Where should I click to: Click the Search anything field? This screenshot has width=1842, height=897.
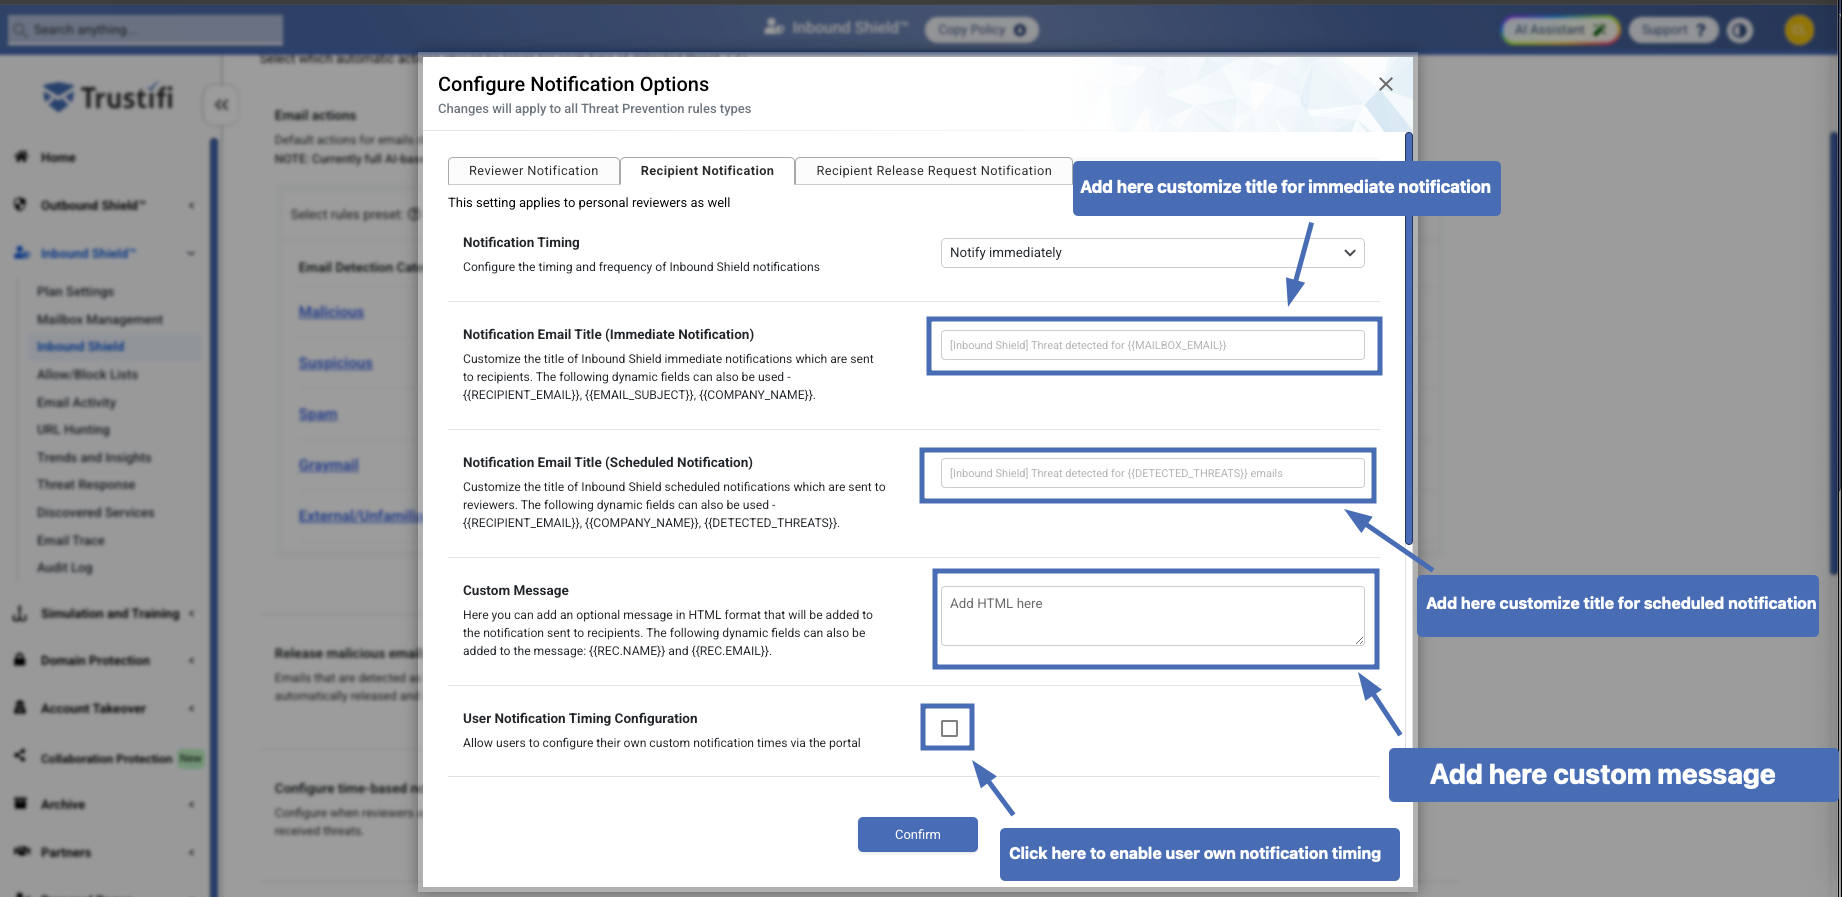coord(146,30)
